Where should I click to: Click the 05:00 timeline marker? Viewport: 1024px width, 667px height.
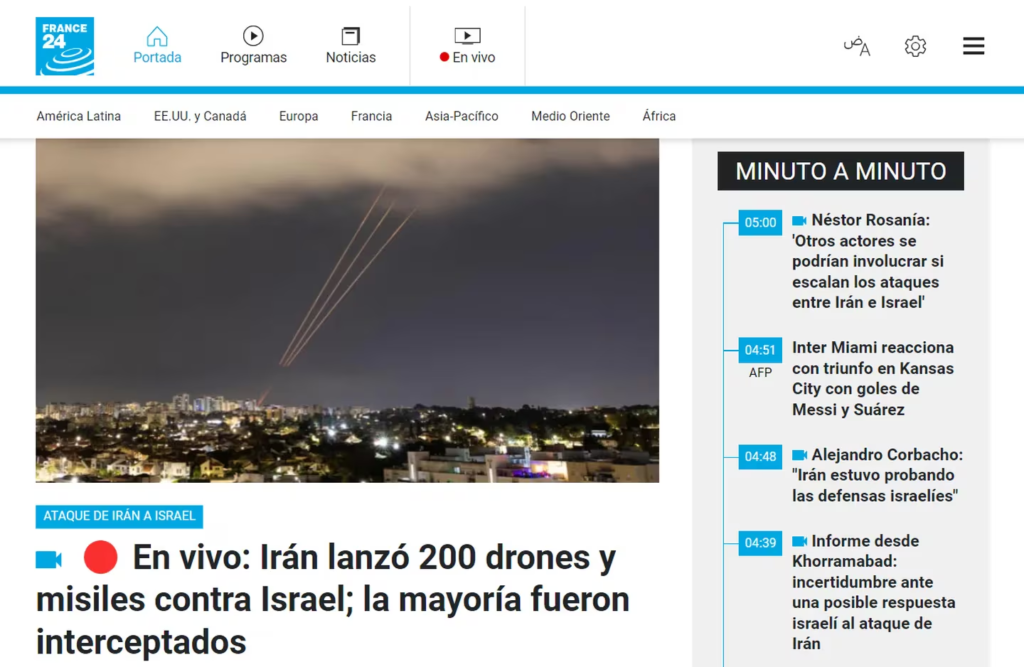tap(760, 222)
